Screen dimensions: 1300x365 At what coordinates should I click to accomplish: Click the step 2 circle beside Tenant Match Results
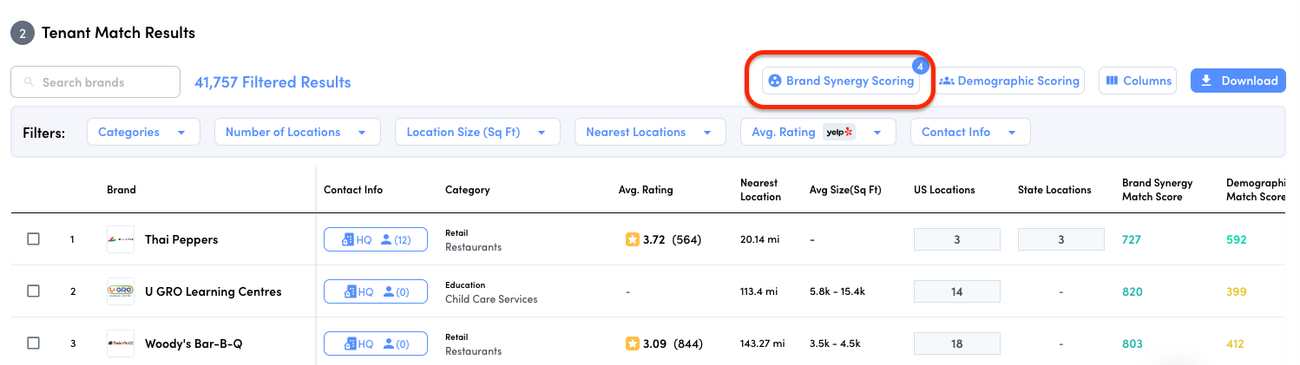tap(22, 33)
